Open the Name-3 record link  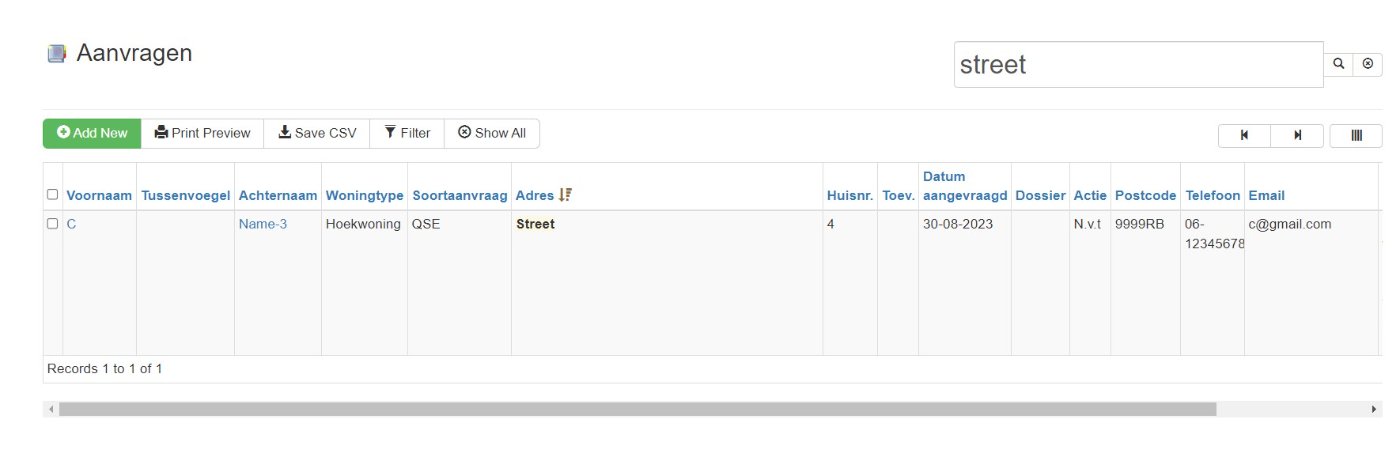[x=262, y=224]
